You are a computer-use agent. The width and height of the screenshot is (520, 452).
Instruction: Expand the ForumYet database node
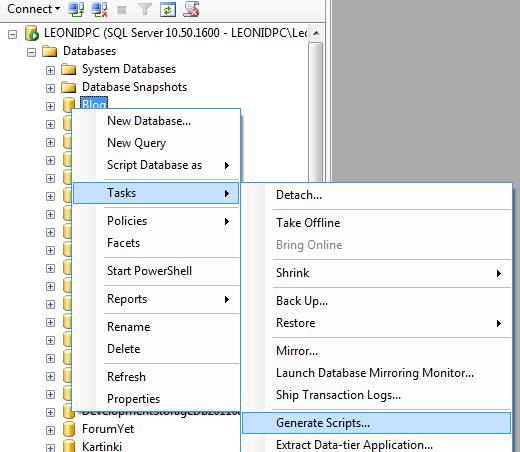[50, 430]
